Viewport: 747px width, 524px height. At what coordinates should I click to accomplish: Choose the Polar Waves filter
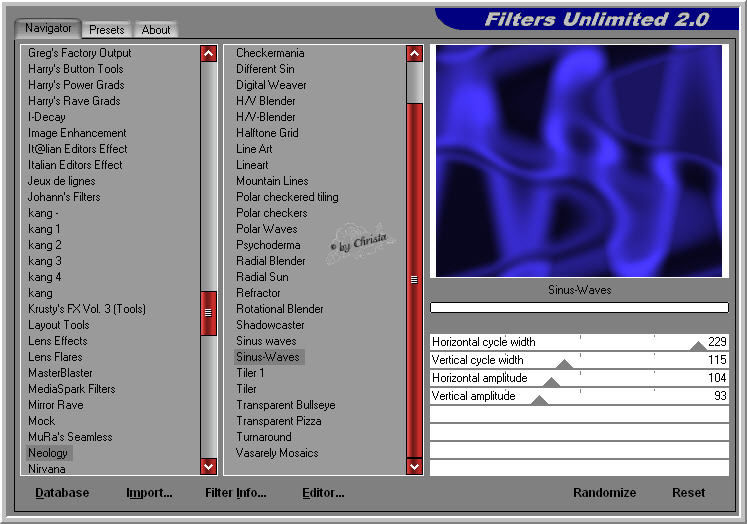[x=267, y=229]
